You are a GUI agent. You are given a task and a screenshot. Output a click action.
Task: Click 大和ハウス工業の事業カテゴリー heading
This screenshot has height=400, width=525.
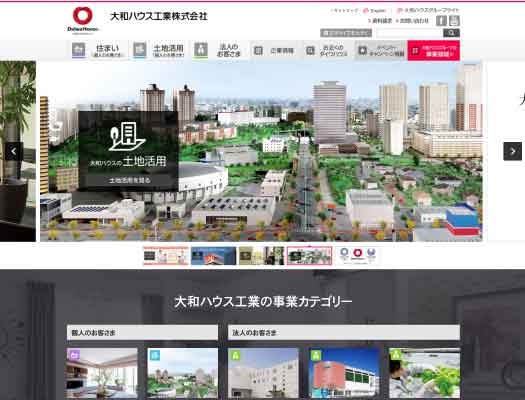tap(263, 302)
